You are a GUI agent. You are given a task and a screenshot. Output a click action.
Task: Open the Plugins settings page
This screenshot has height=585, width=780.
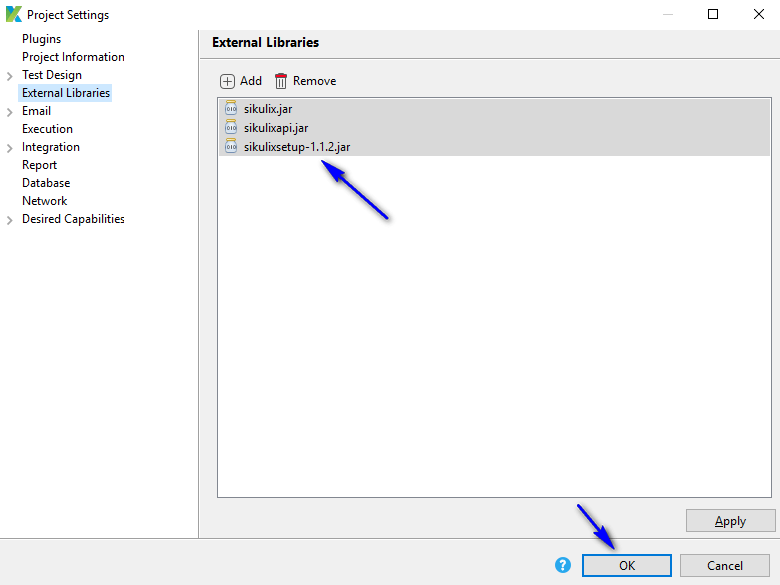click(x=41, y=39)
